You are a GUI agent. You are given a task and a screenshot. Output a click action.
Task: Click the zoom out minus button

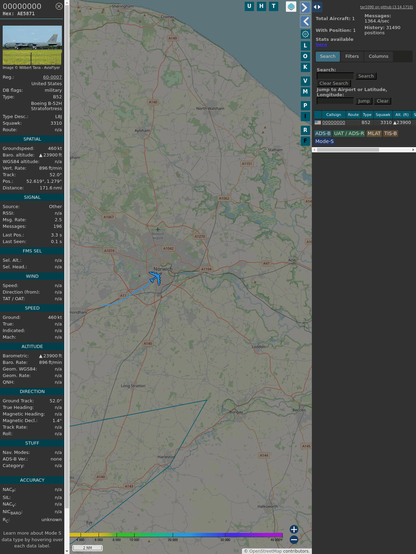[x=294, y=540]
